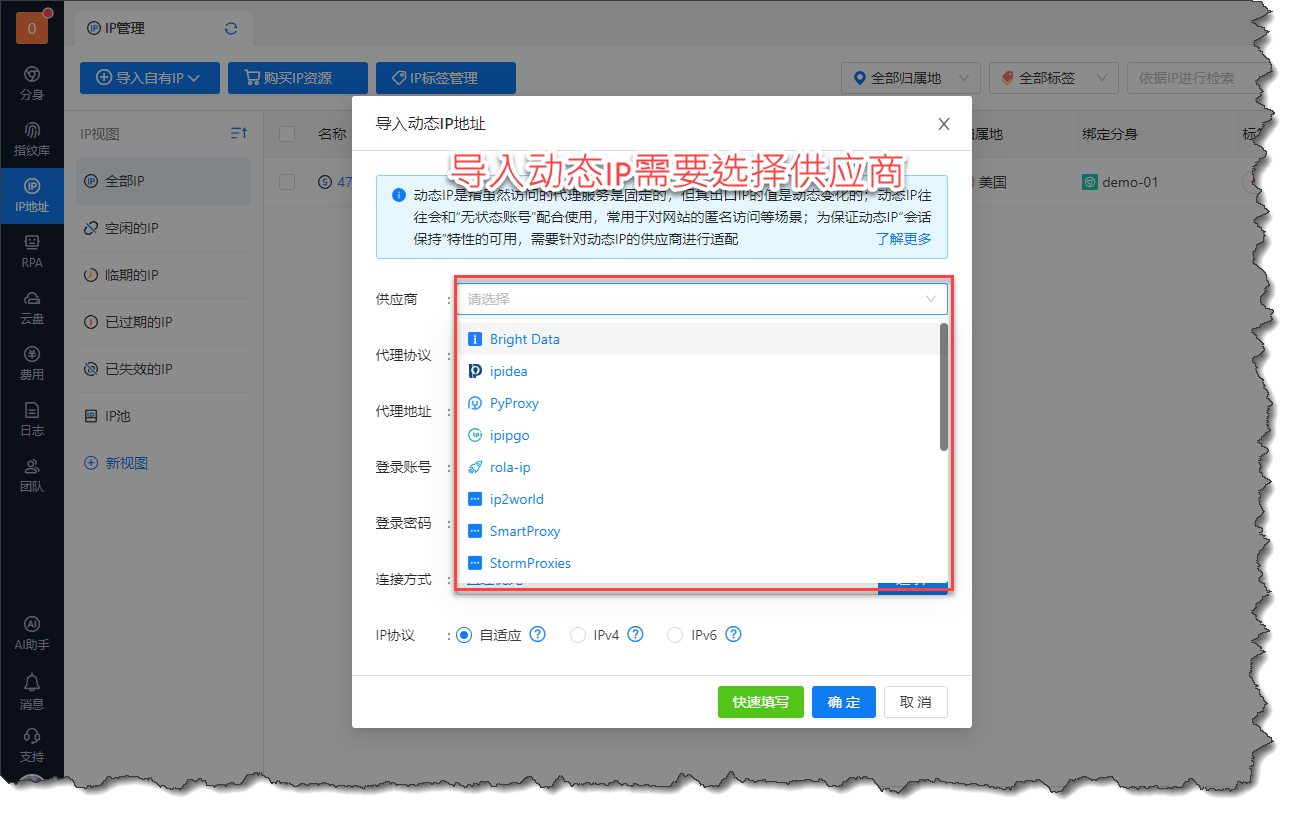The image size is (1296, 817).
Task: Choose ip2world supplier
Action: (698, 499)
